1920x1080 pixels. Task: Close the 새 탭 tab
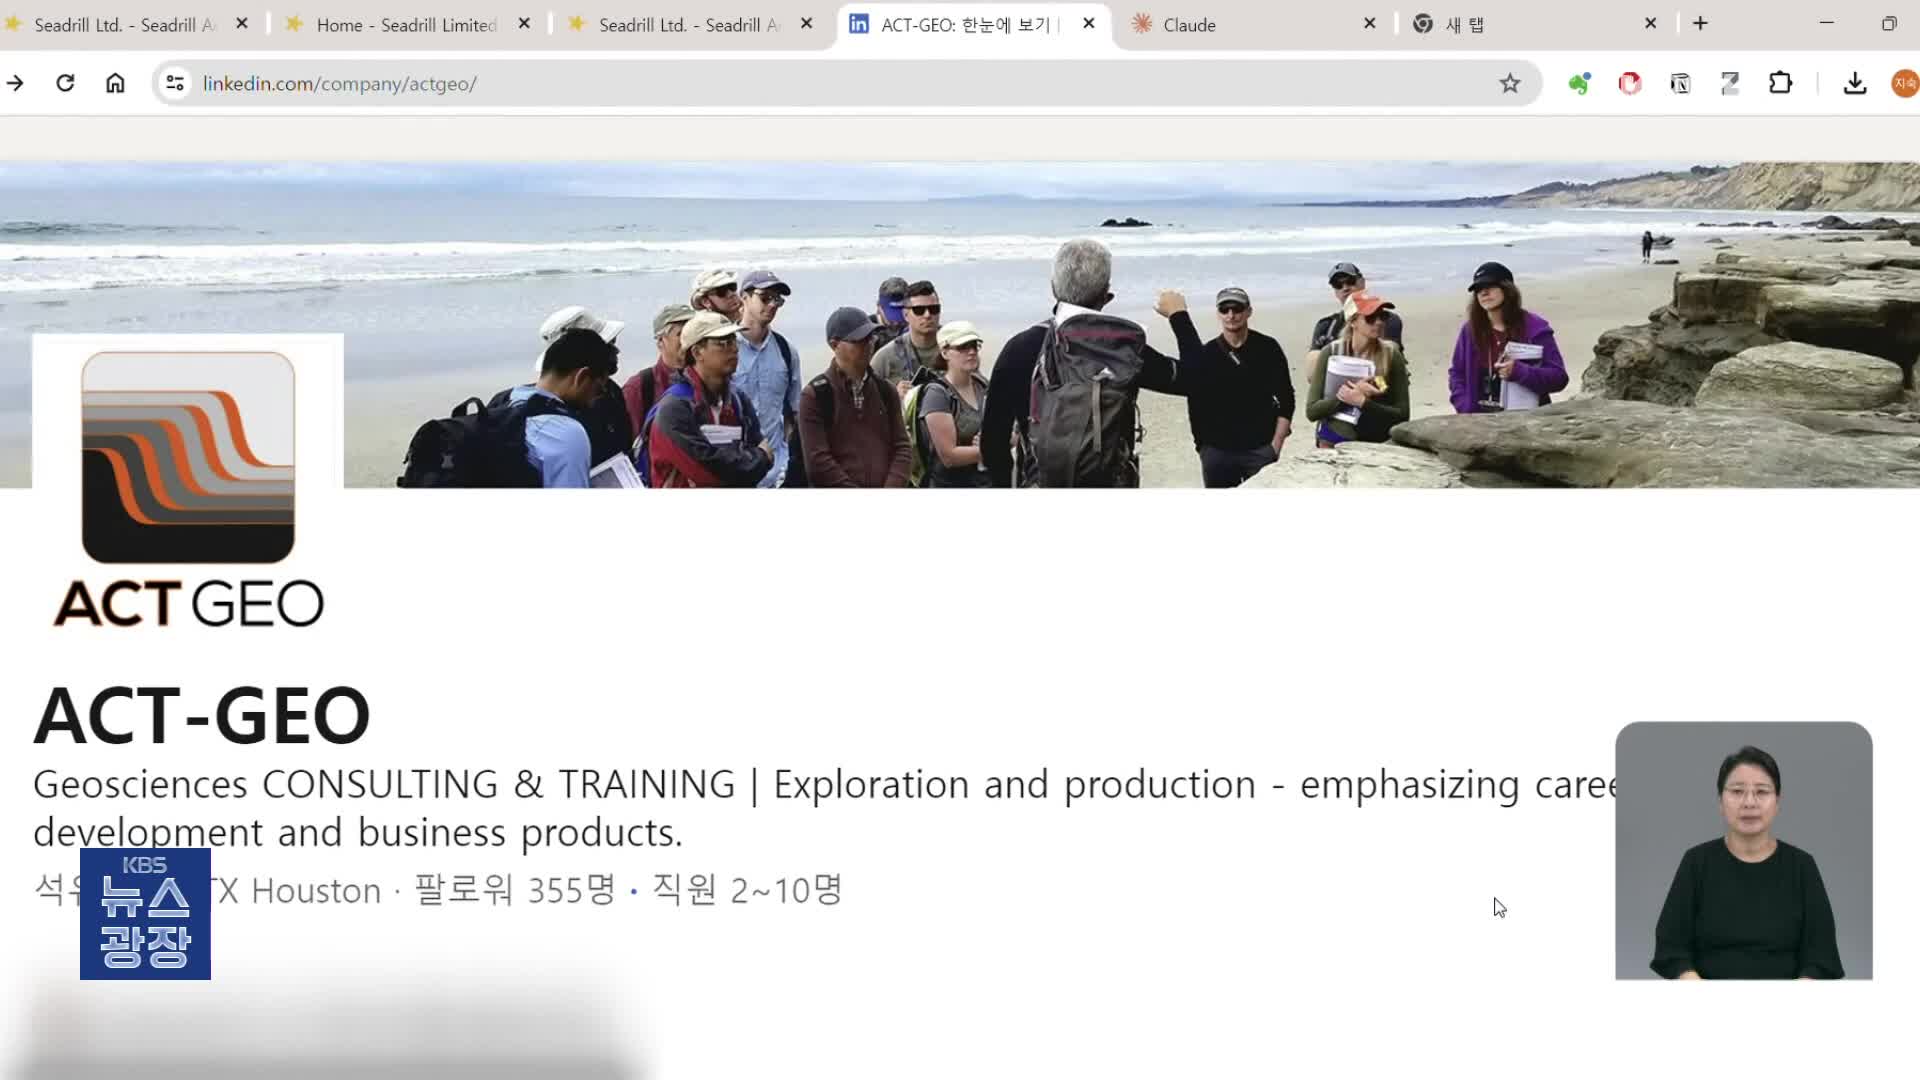click(1651, 23)
